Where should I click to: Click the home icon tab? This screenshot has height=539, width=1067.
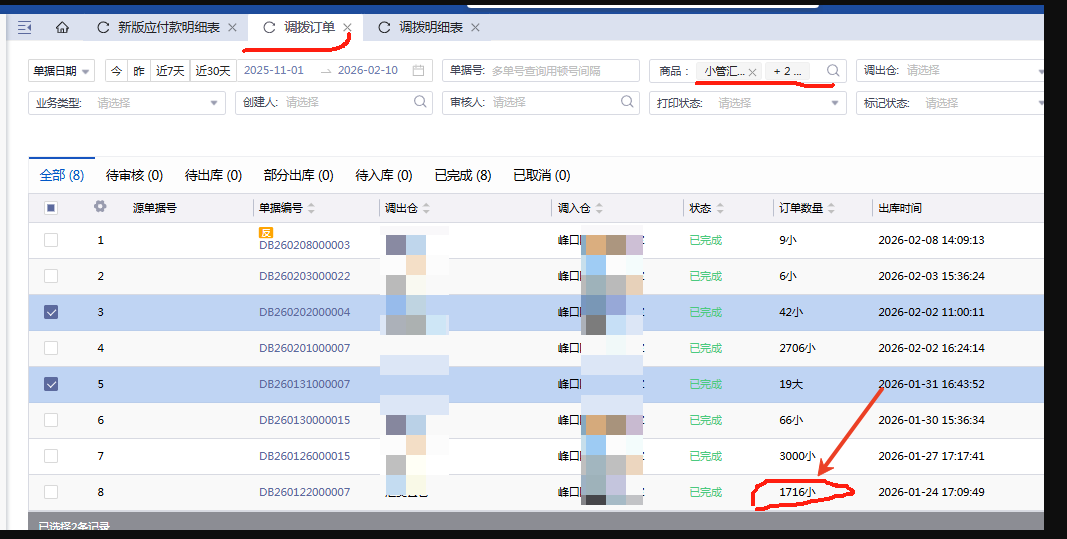click(x=63, y=28)
